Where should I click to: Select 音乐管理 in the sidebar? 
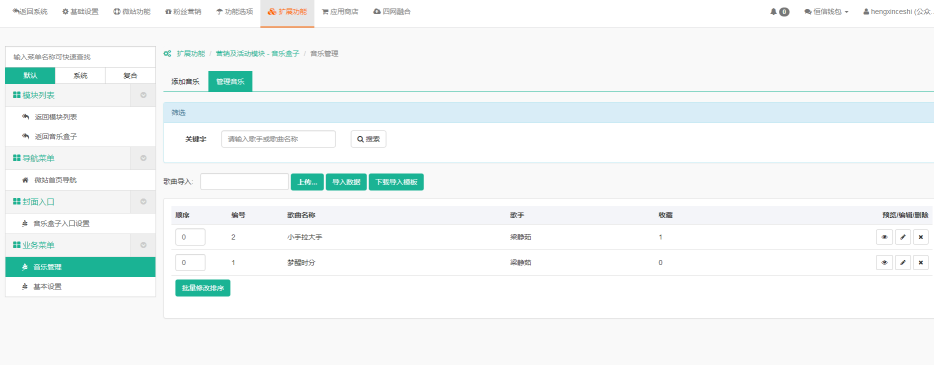pos(80,267)
